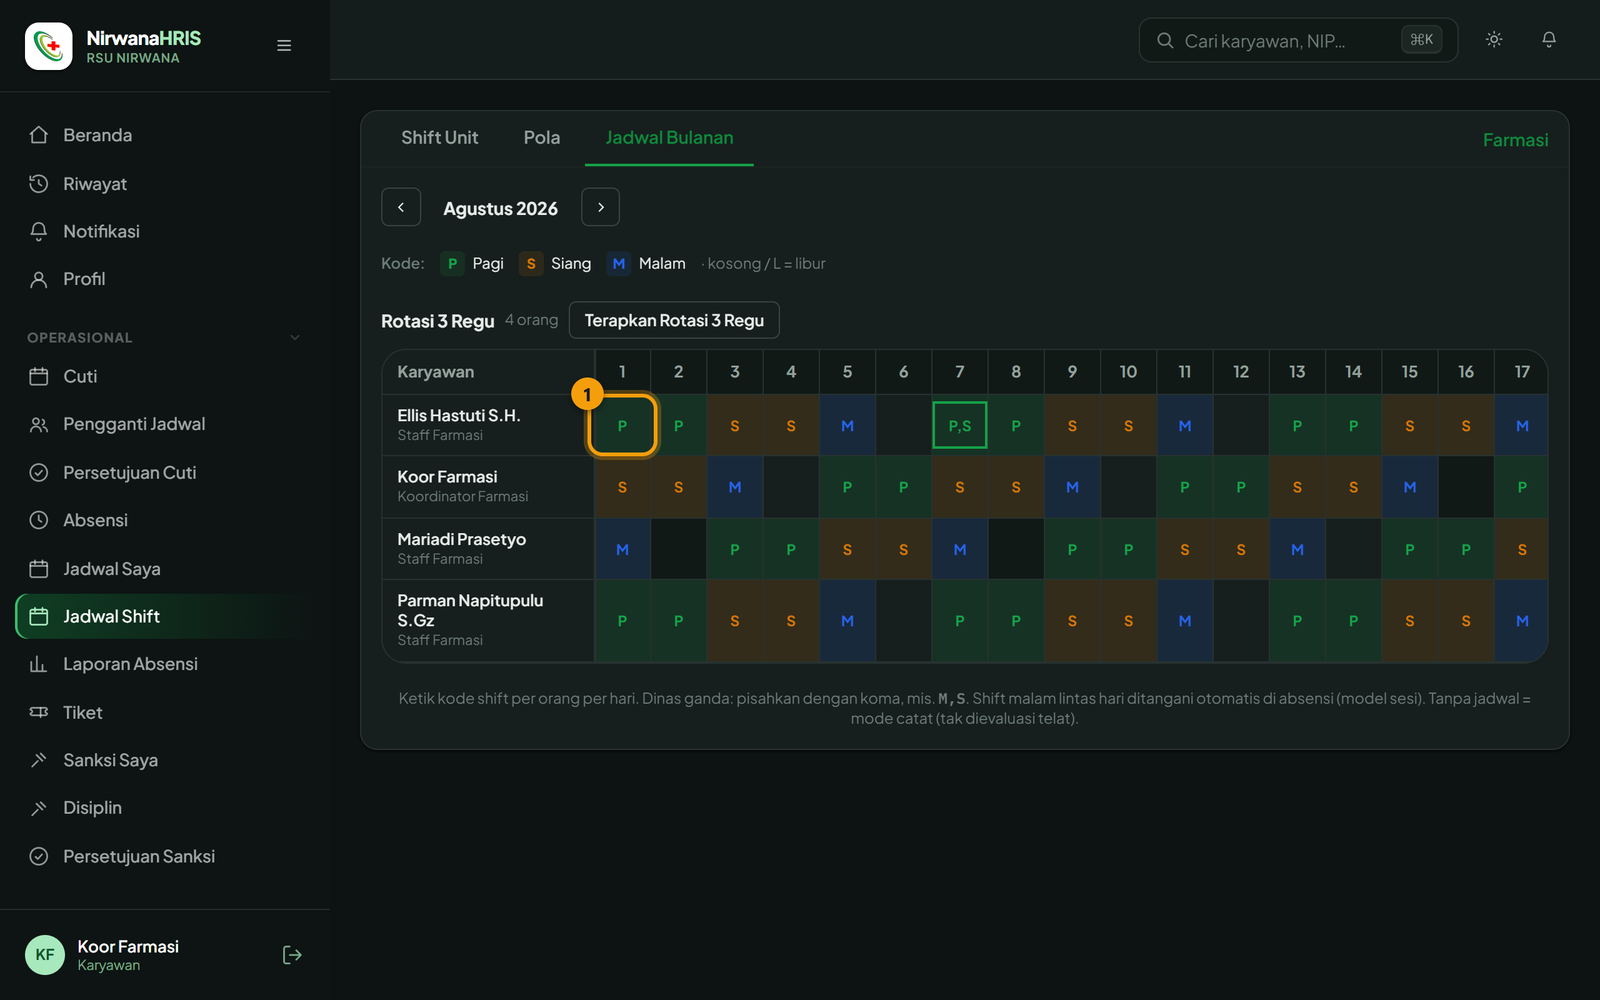Open the Persetujuan Sanksi check icon
Screen dimensions: 1600x1000
pos(39,856)
